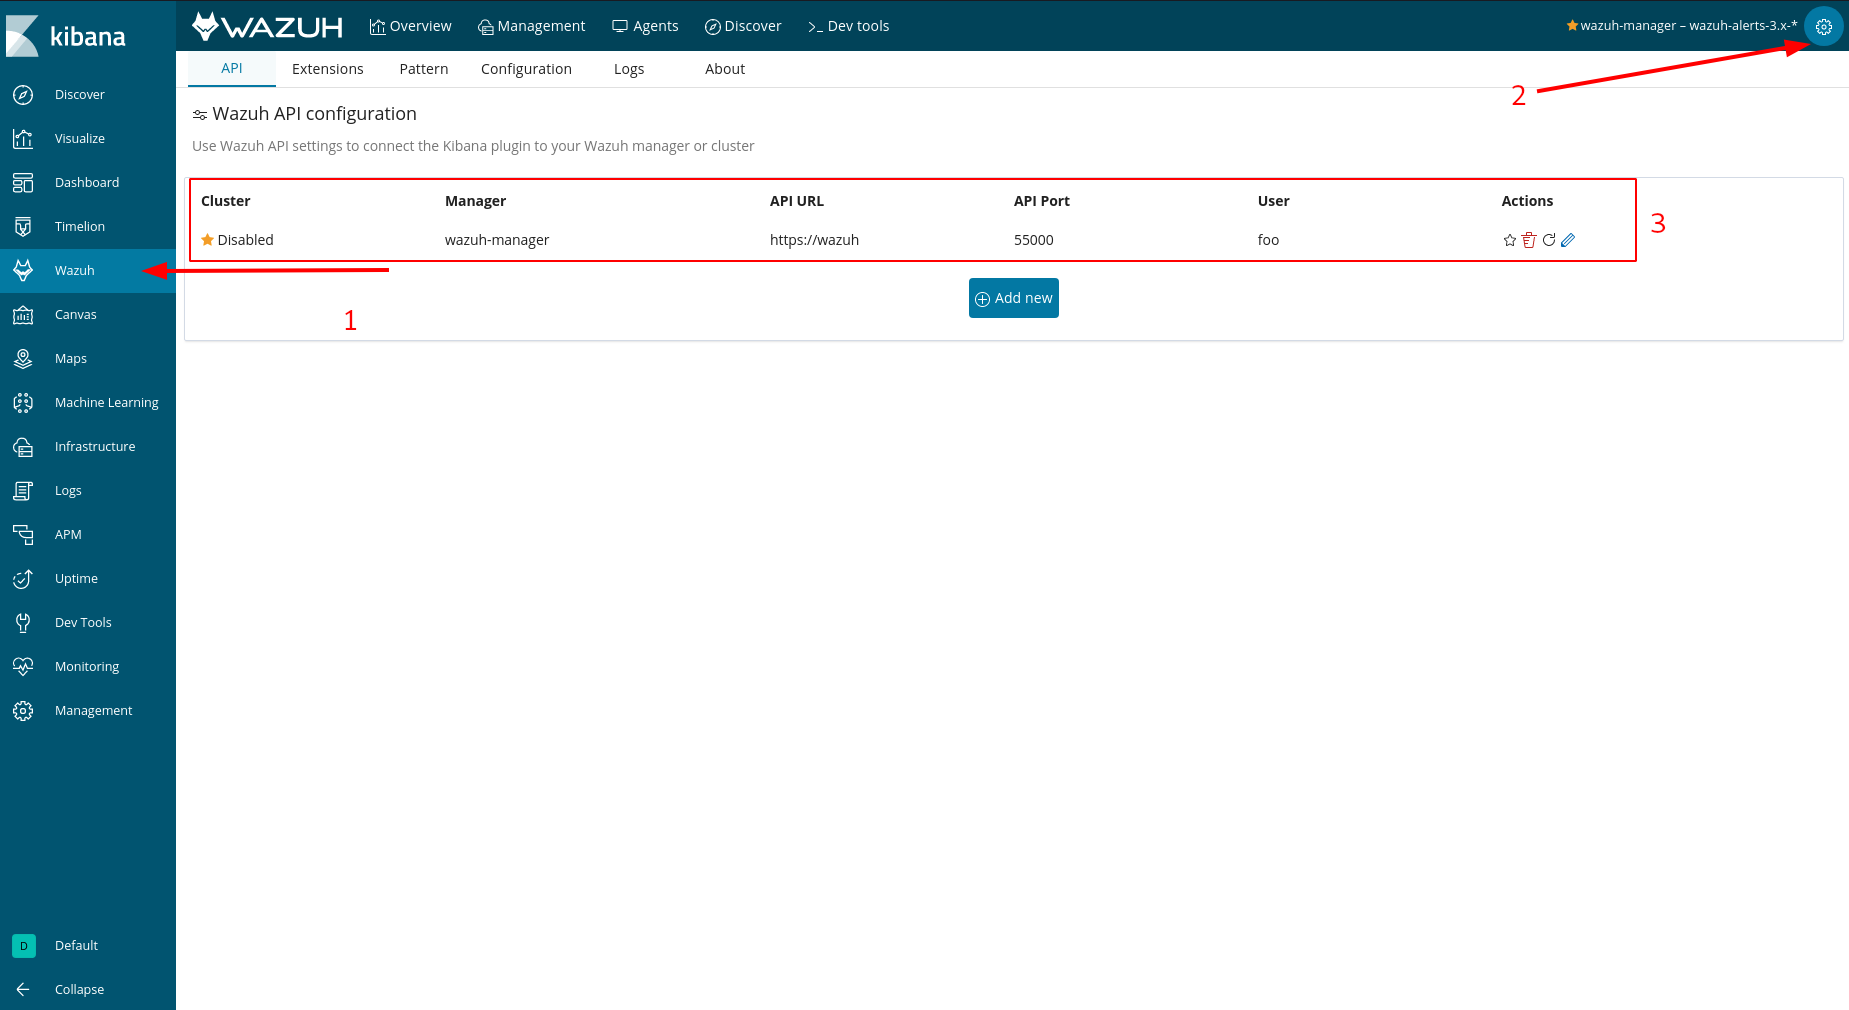1849x1010 pixels.
Task: Set wazuh-manager API as default using the star
Action: click(x=1509, y=240)
